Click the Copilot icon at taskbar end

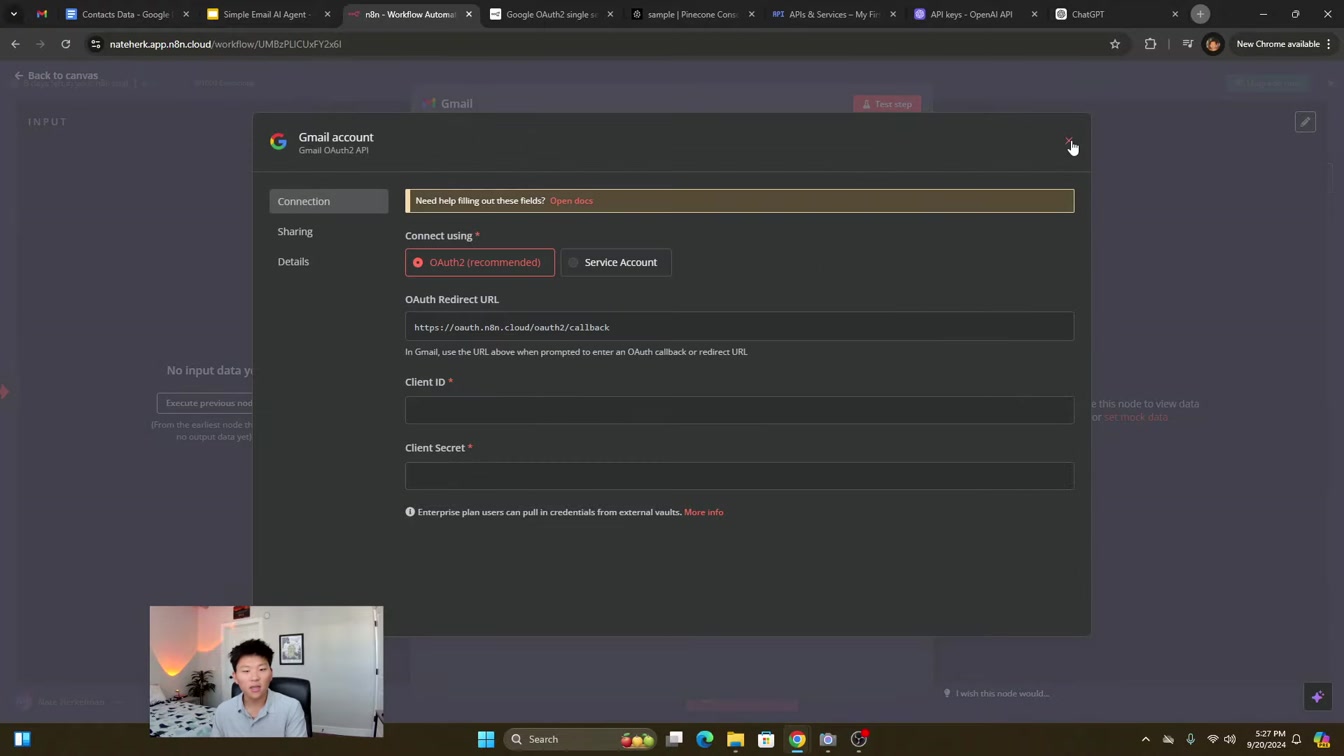1322,739
